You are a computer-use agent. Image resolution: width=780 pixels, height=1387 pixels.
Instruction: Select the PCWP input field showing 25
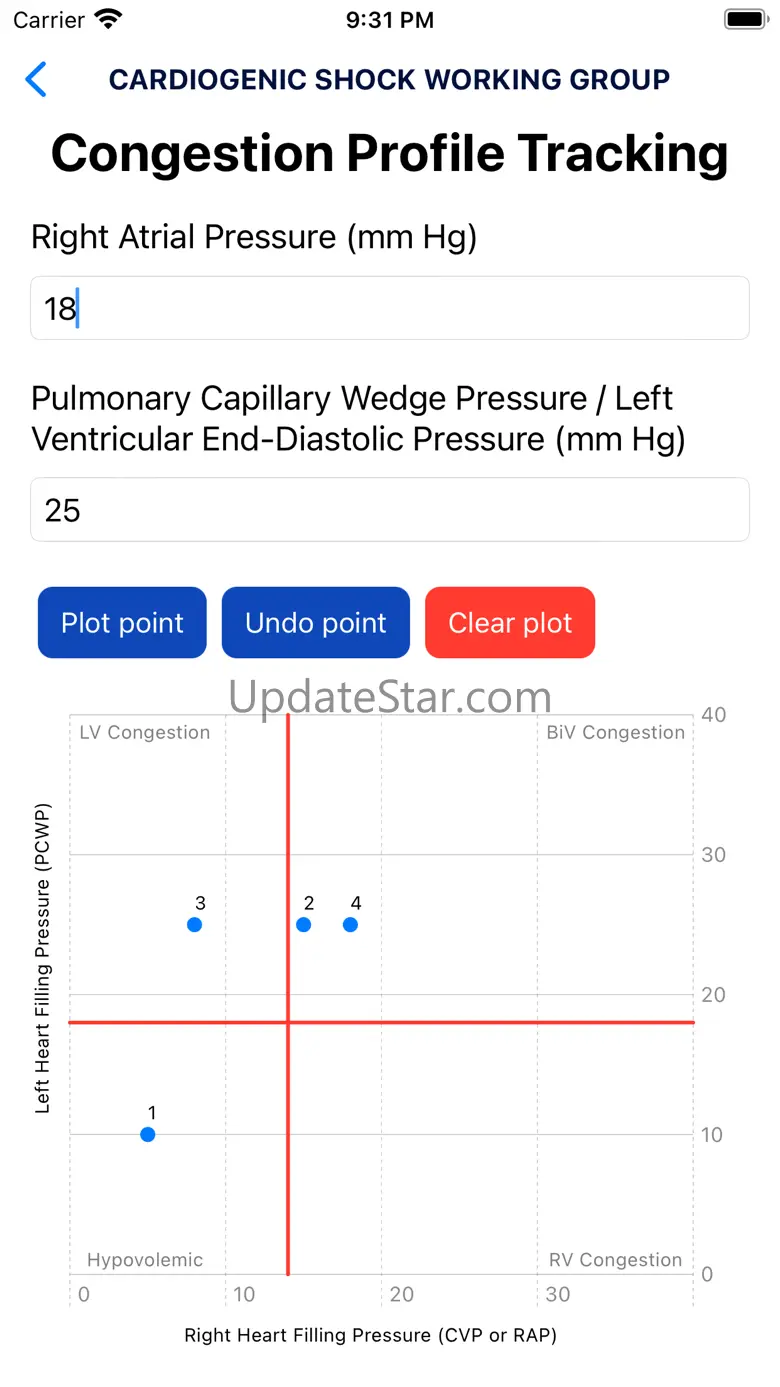coord(390,510)
